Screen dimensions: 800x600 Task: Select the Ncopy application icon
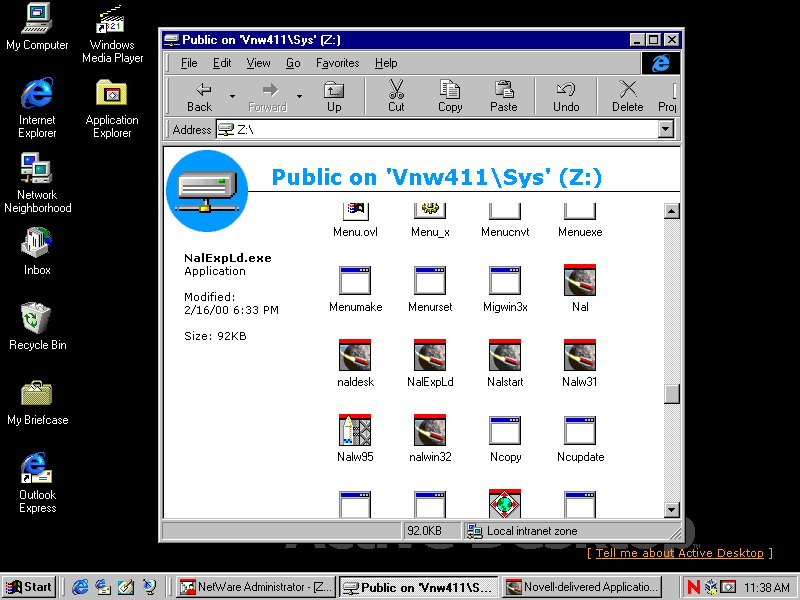[505, 431]
